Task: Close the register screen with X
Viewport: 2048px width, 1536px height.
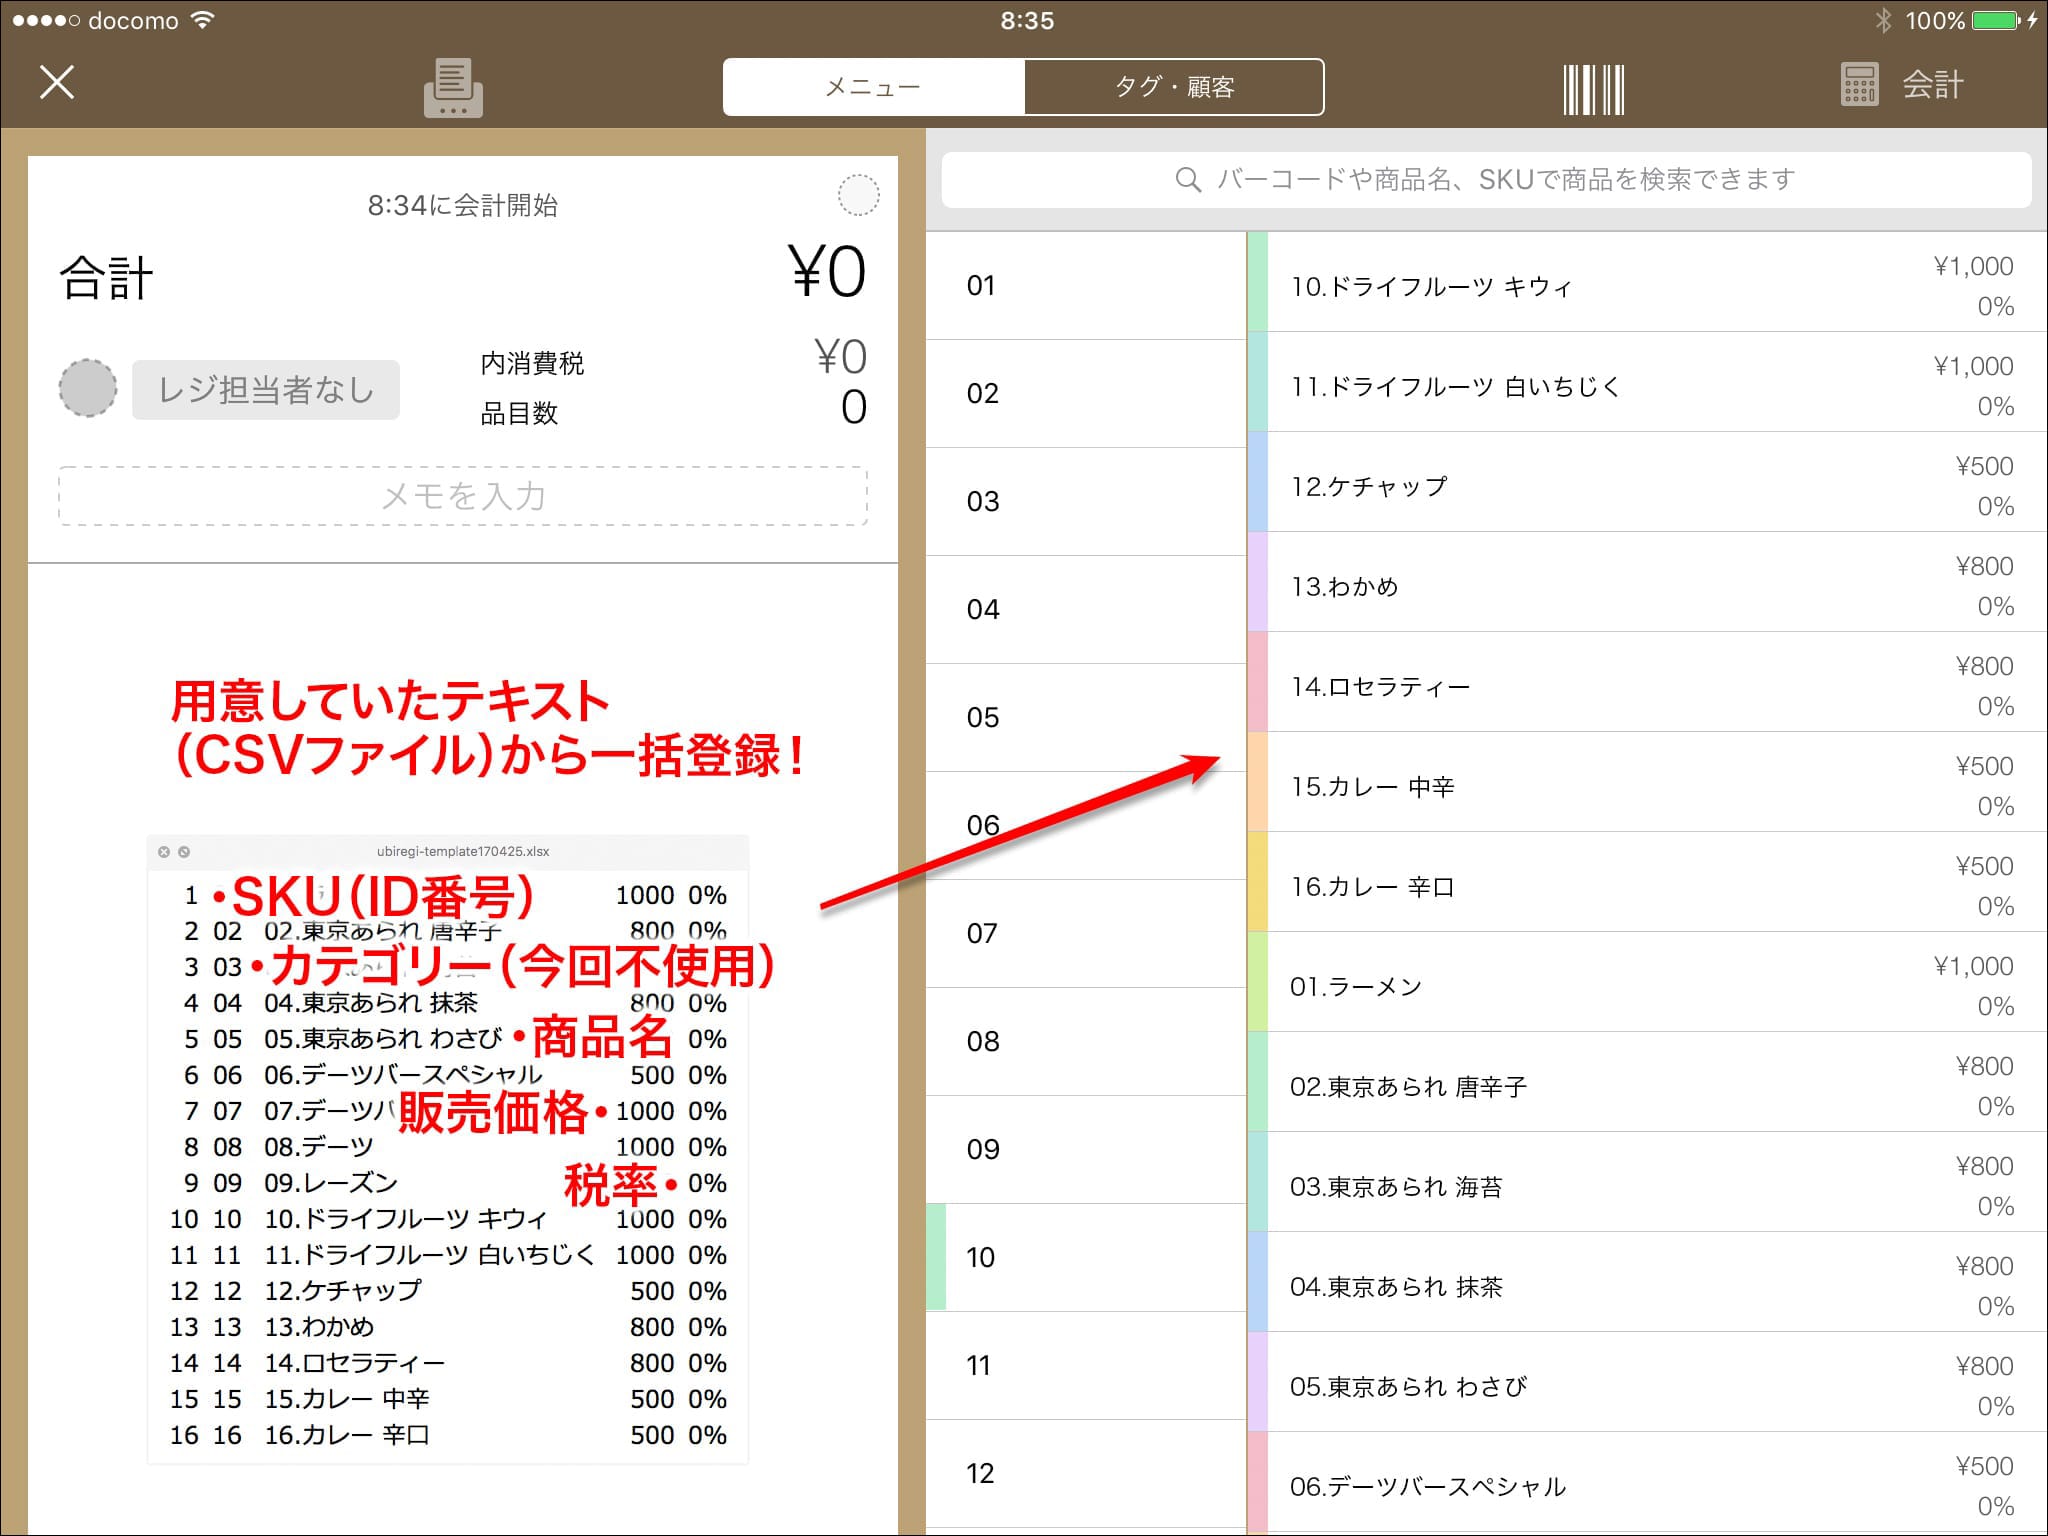Action: pyautogui.click(x=57, y=82)
